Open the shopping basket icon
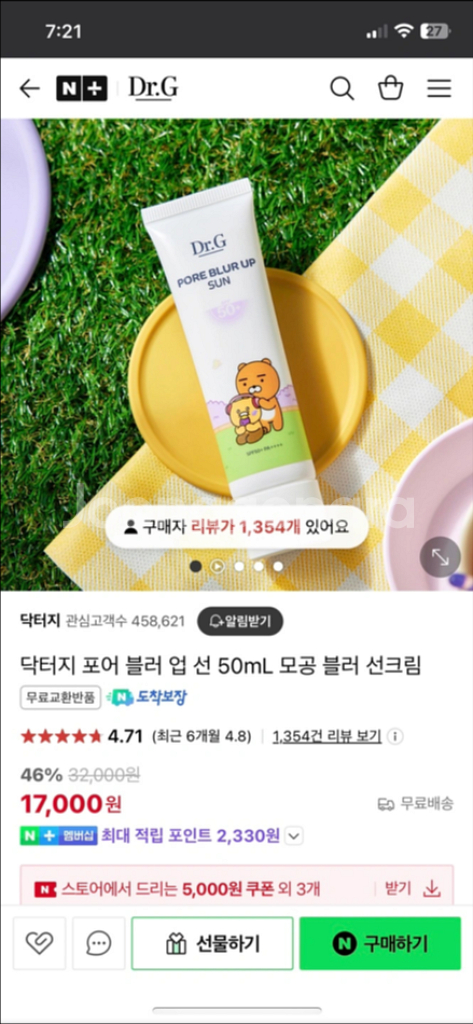The height and width of the screenshot is (1024, 473). (x=391, y=88)
